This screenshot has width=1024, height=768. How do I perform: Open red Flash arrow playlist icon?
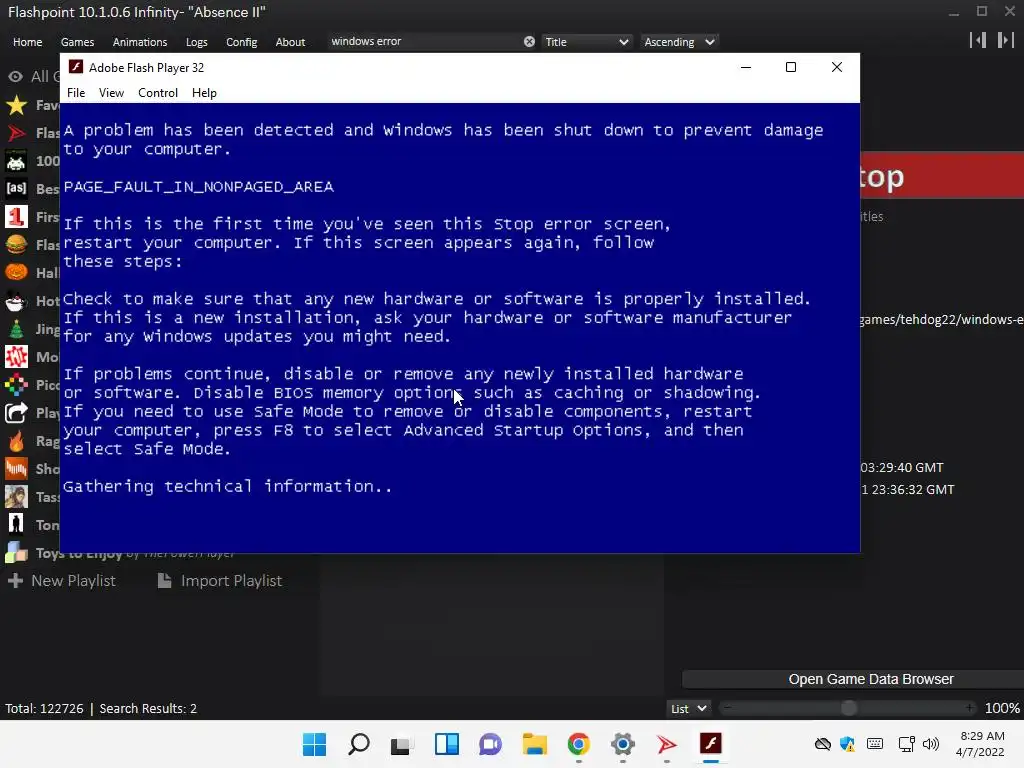16,133
